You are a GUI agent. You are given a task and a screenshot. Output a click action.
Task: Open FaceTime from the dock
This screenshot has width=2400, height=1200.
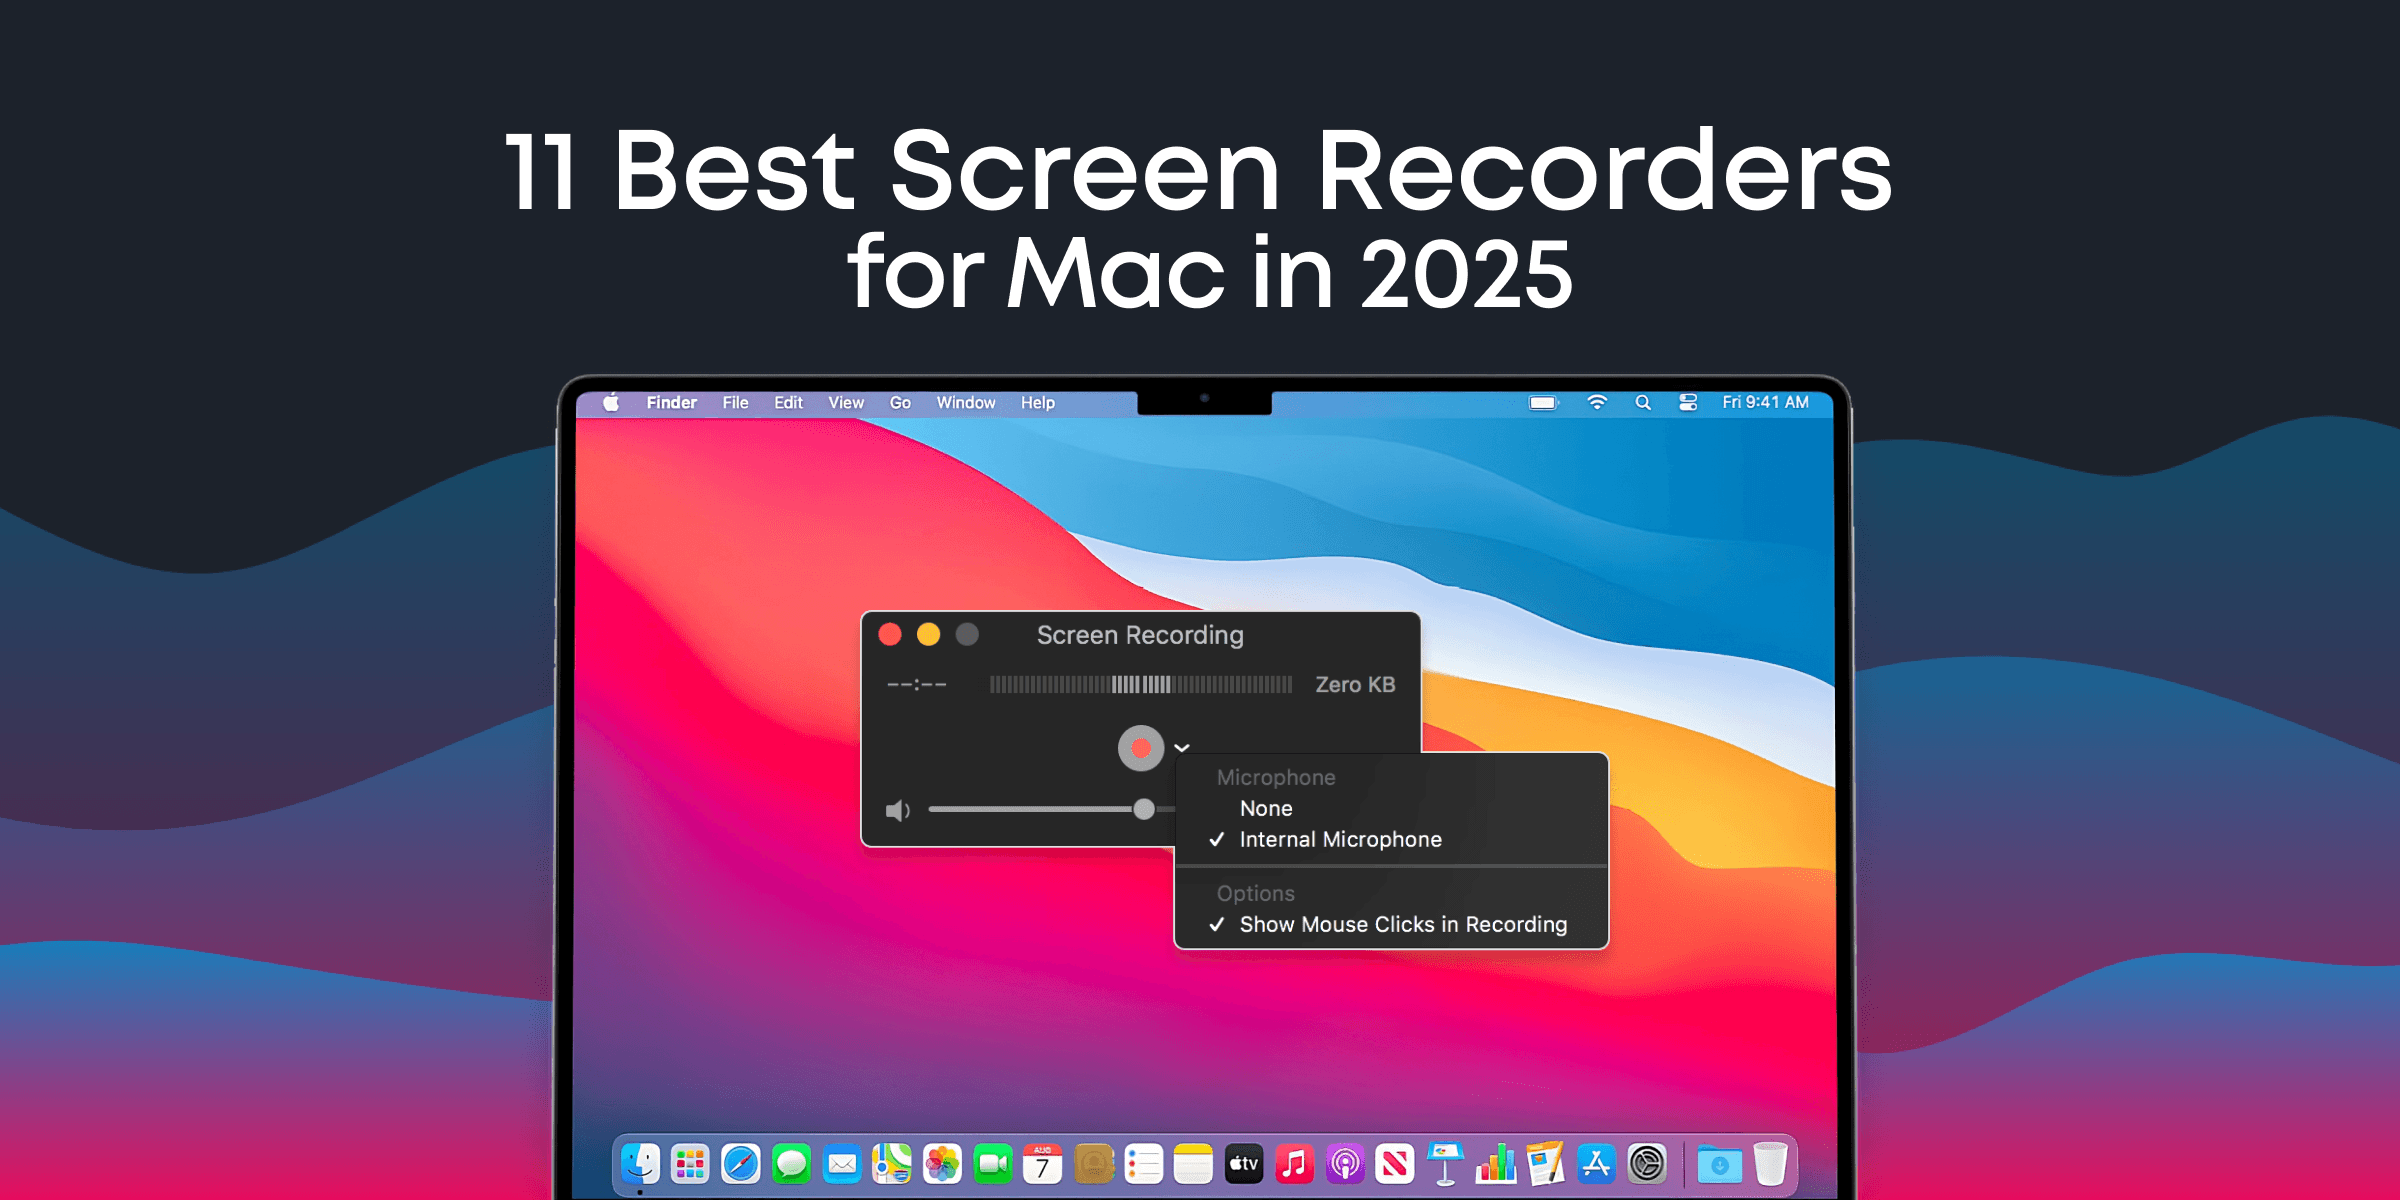pyautogui.click(x=994, y=1165)
